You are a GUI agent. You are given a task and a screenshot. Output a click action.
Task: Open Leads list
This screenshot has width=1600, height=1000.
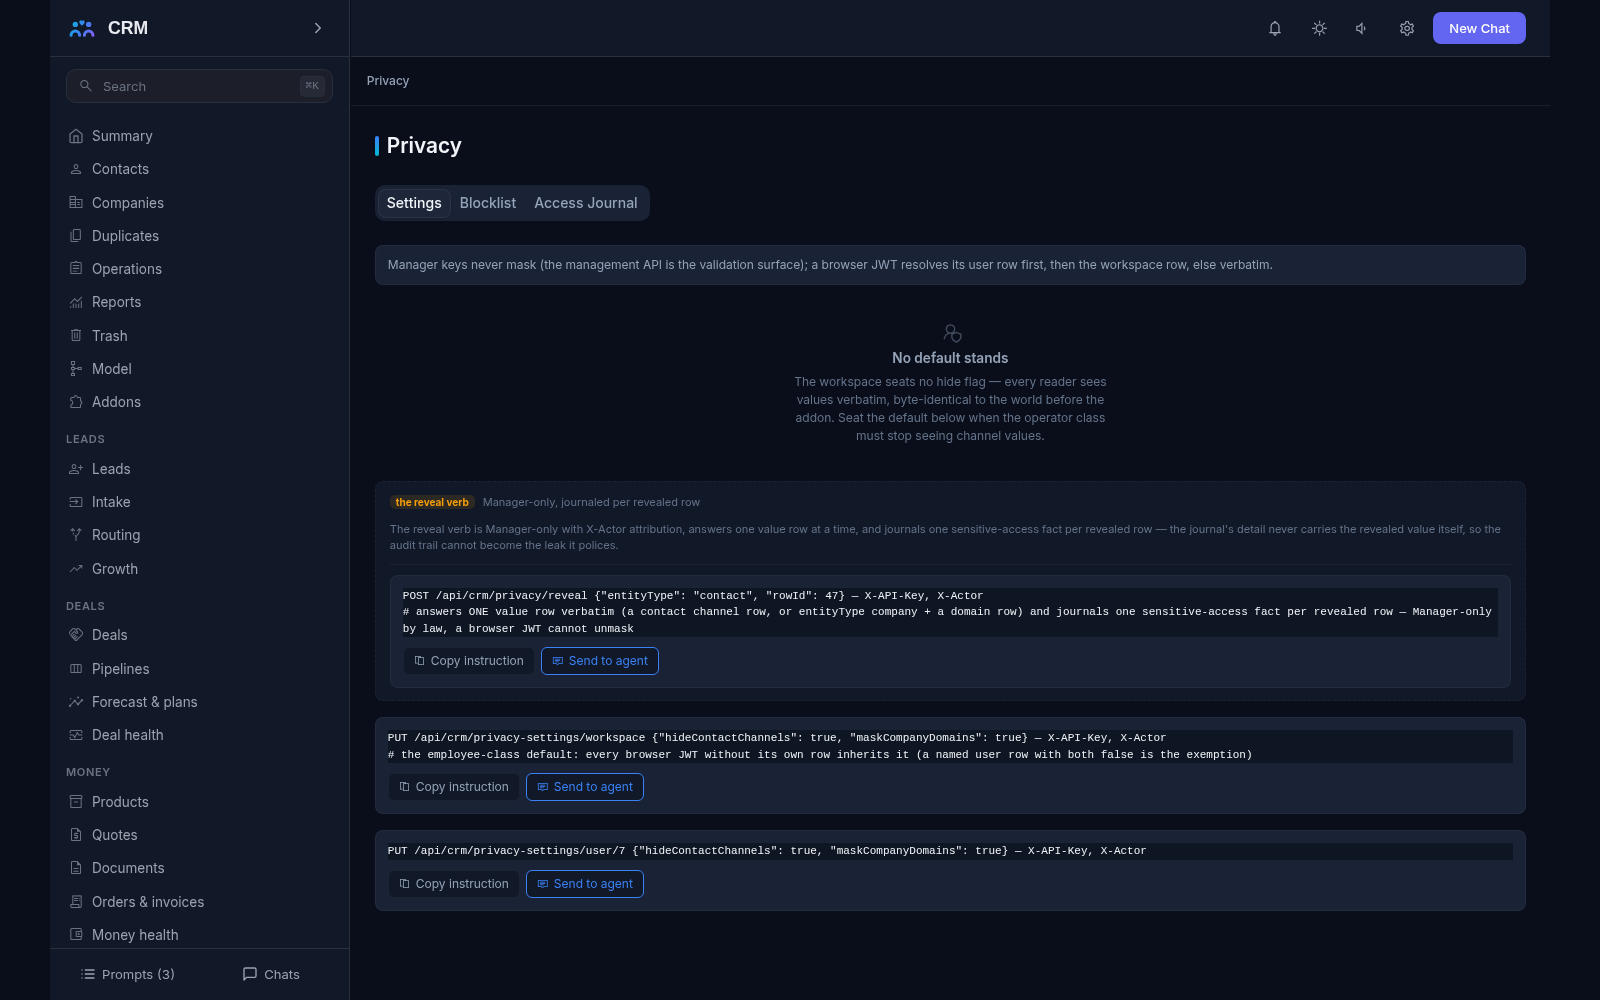coord(199,469)
